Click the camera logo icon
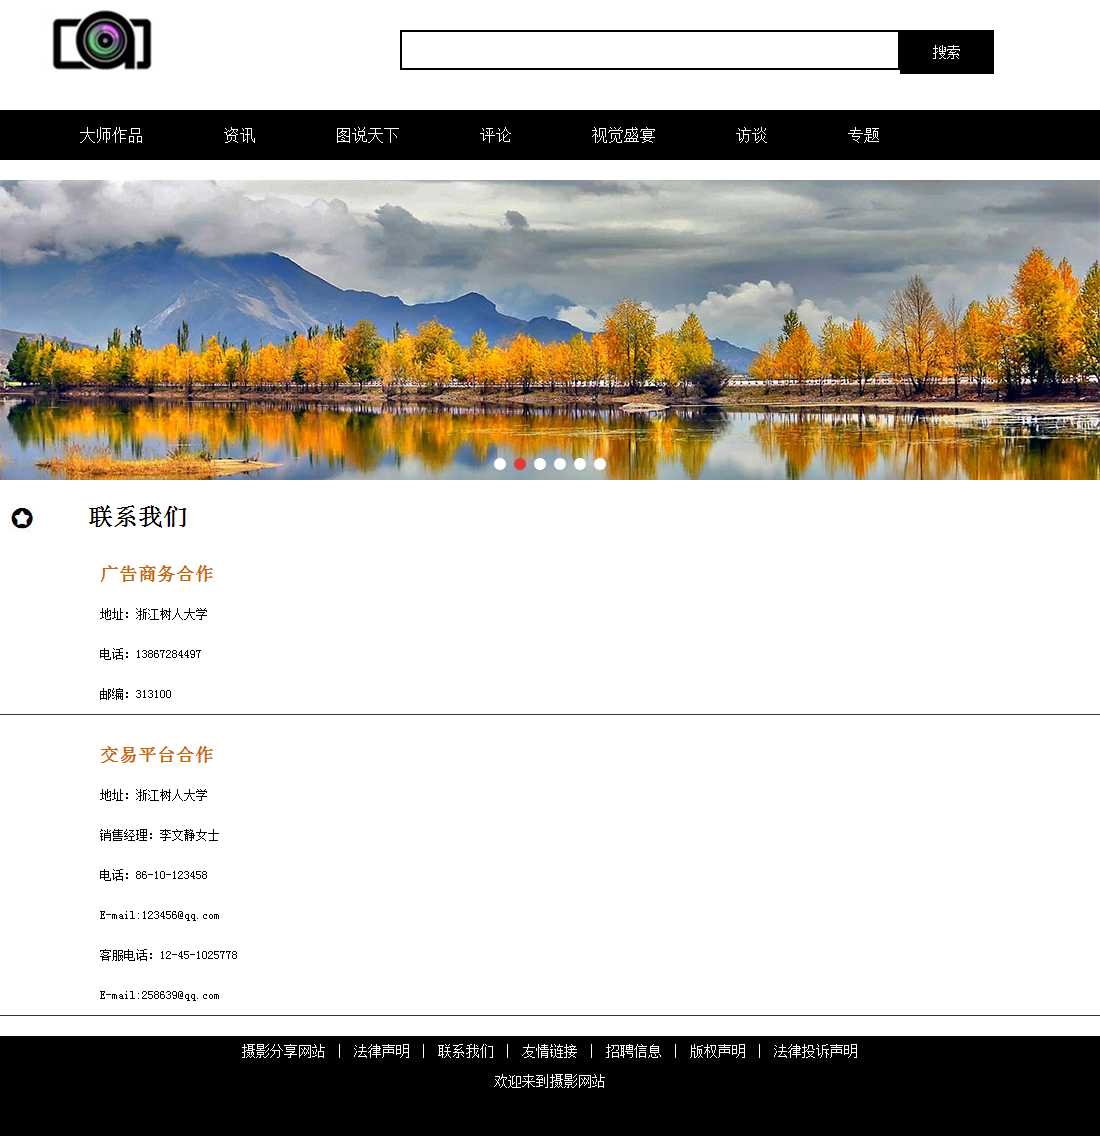The image size is (1100, 1136). pyautogui.click(x=102, y=42)
